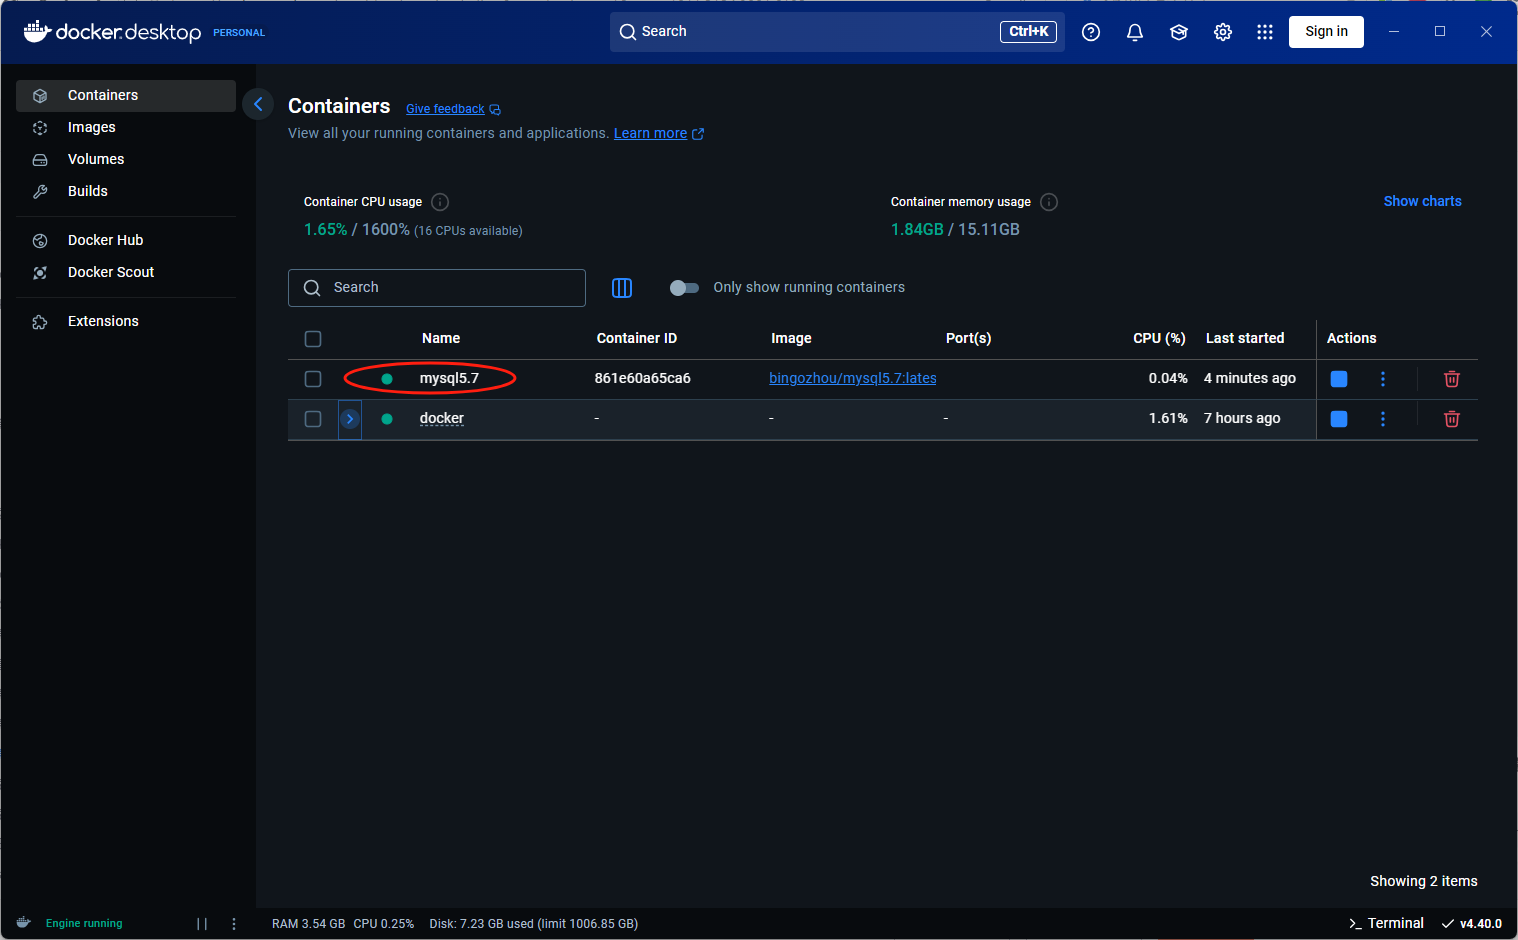
Task: Open engine options three-dot menu
Action: point(234,924)
